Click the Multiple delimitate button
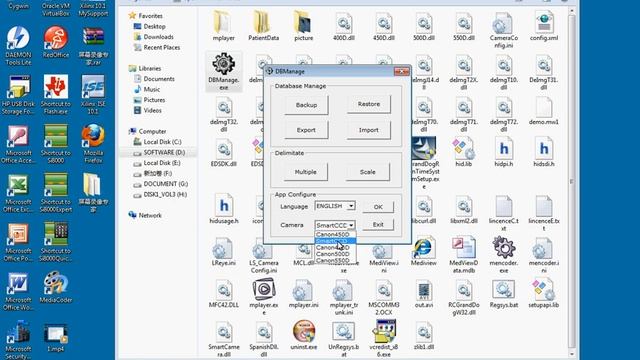This screenshot has height=360, width=640. coord(305,172)
